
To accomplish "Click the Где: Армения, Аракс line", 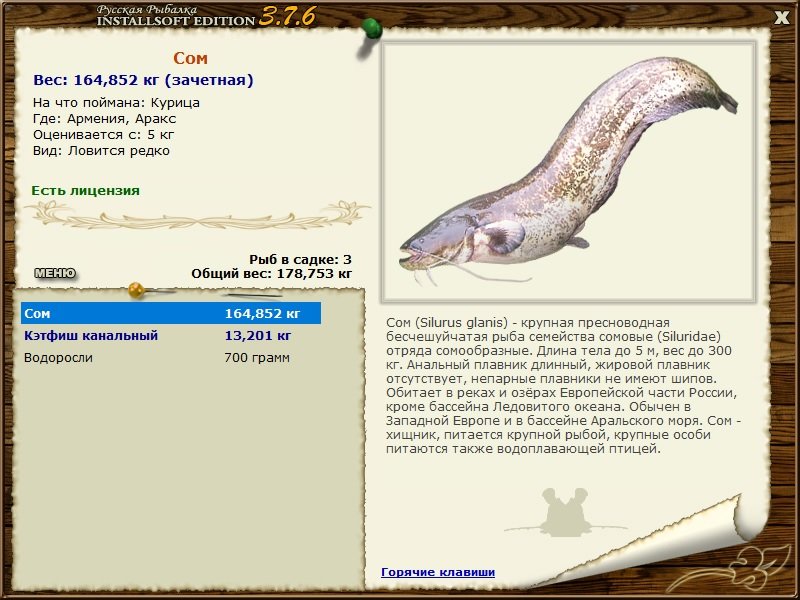I will tap(105, 119).
